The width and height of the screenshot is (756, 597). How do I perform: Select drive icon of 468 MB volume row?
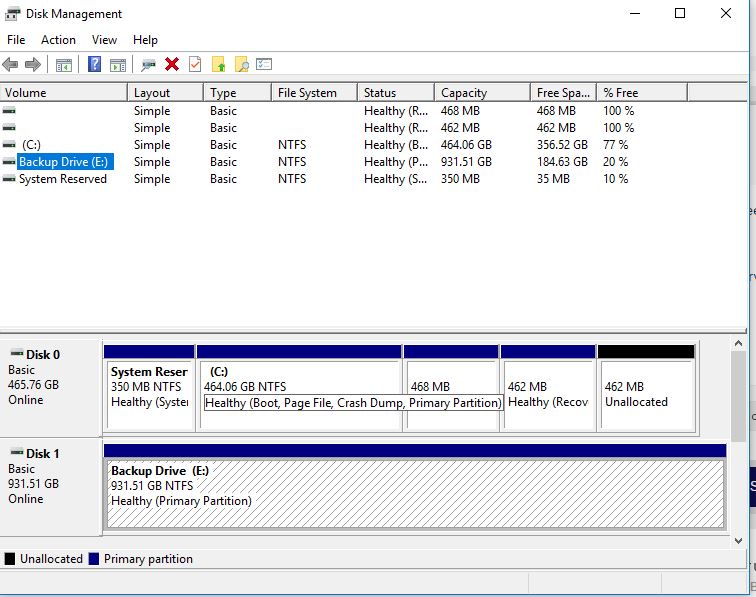[x=9, y=111]
